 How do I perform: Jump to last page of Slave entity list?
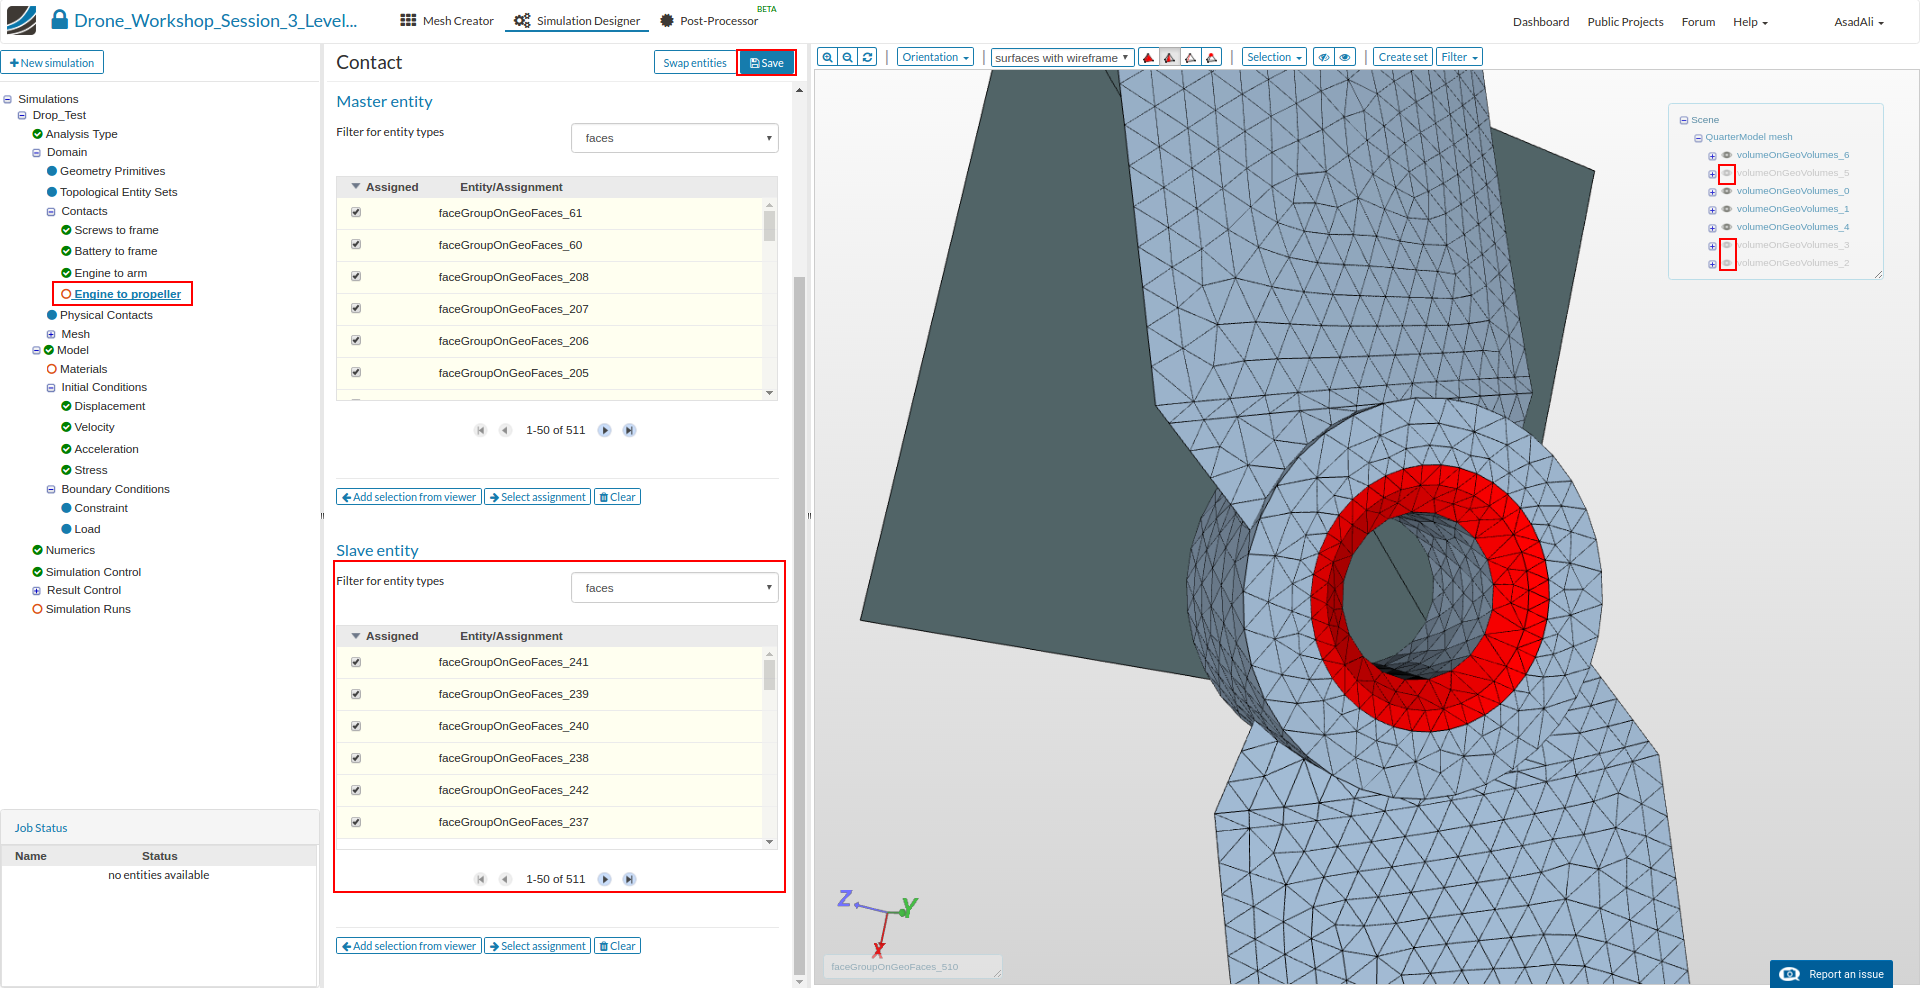tap(629, 879)
